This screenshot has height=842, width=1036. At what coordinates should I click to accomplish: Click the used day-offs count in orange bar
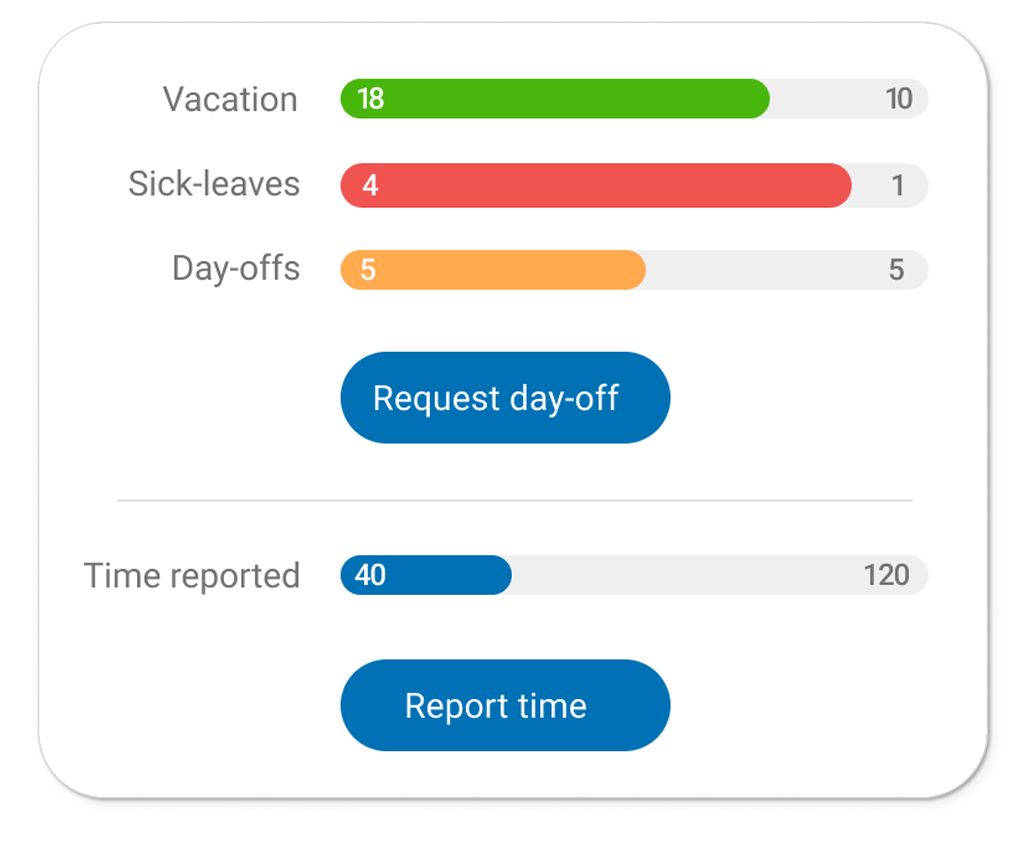click(368, 270)
